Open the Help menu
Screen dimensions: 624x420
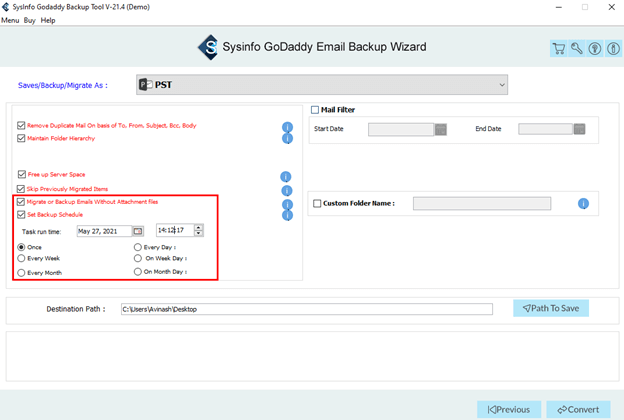[48, 20]
